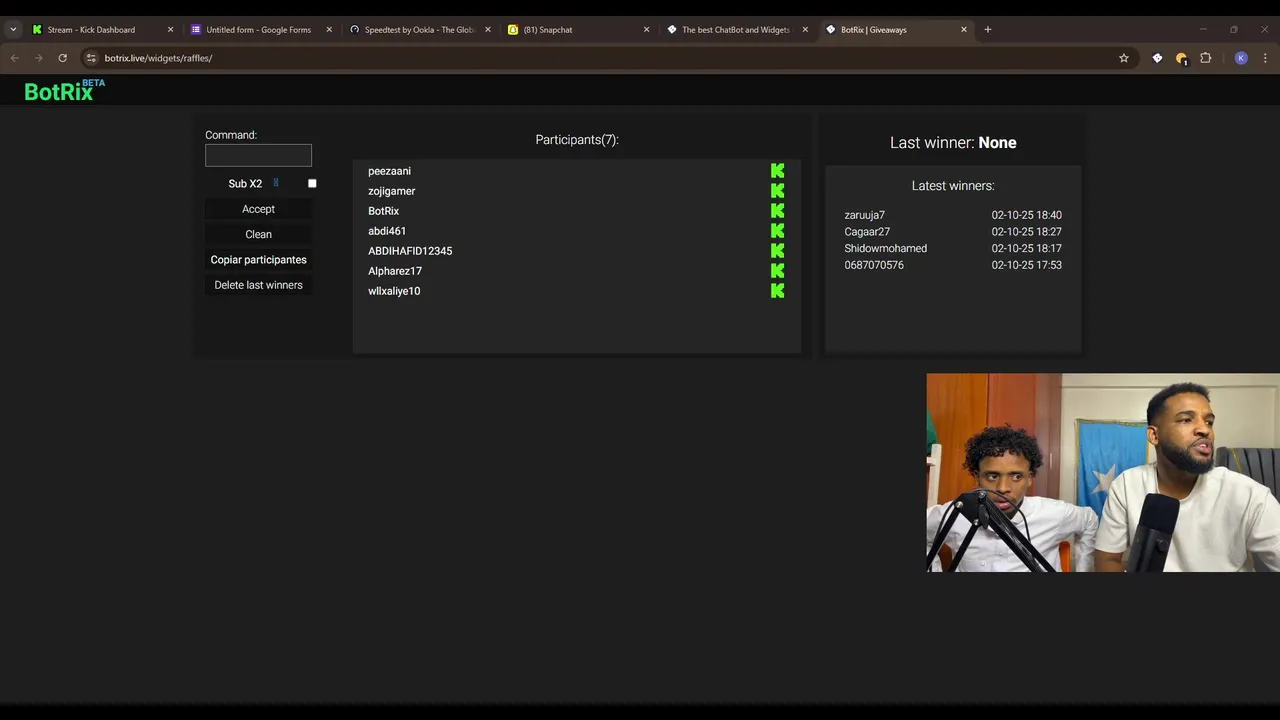This screenshot has height=720, width=1280.
Task: Switch to the Speedtest by Ookla tab
Action: pyautogui.click(x=418, y=30)
